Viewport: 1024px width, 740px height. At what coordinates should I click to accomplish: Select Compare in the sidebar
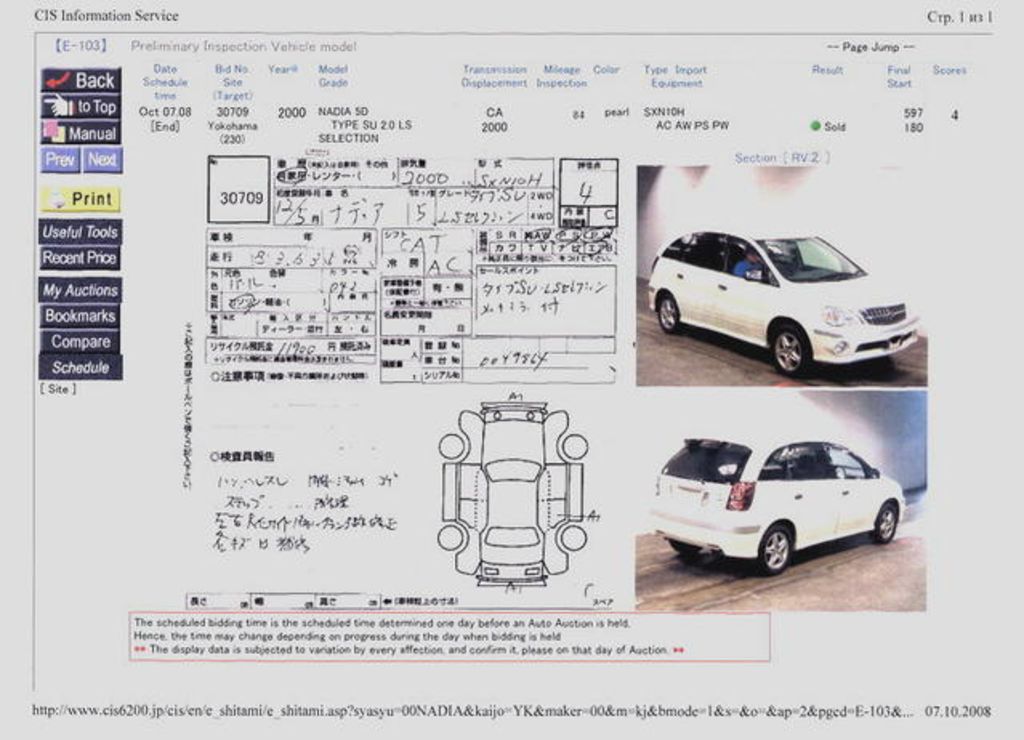click(x=80, y=342)
